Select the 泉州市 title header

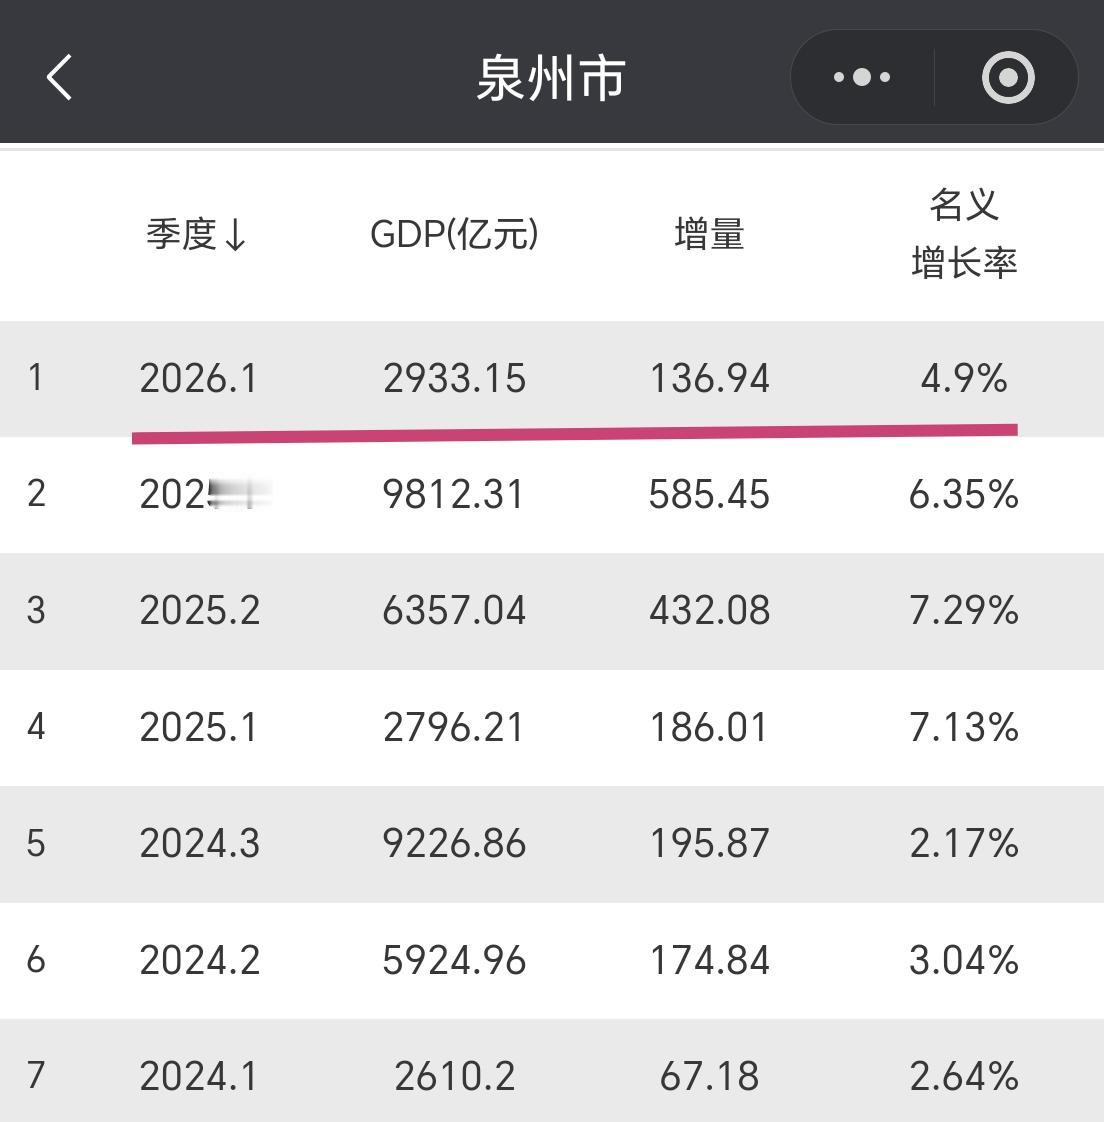[x=550, y=76]
